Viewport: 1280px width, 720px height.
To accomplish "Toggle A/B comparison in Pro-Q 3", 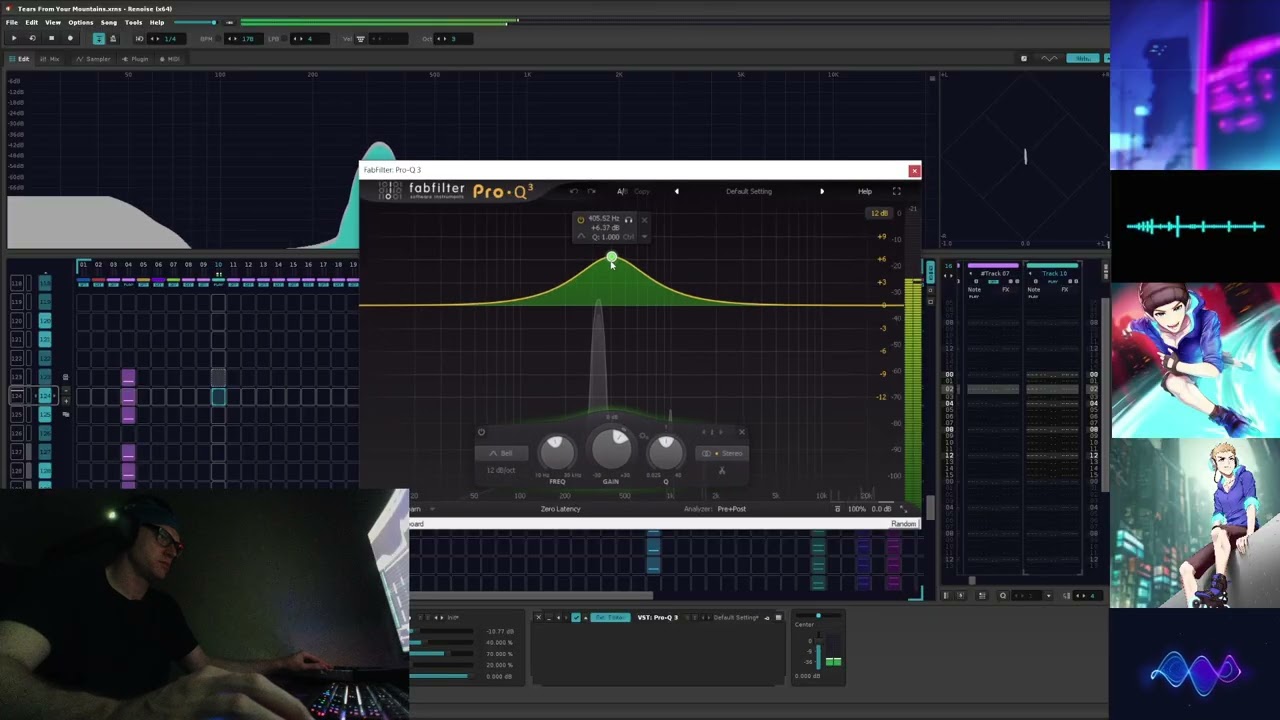I will pyautogui.click(x=621, y=191).
